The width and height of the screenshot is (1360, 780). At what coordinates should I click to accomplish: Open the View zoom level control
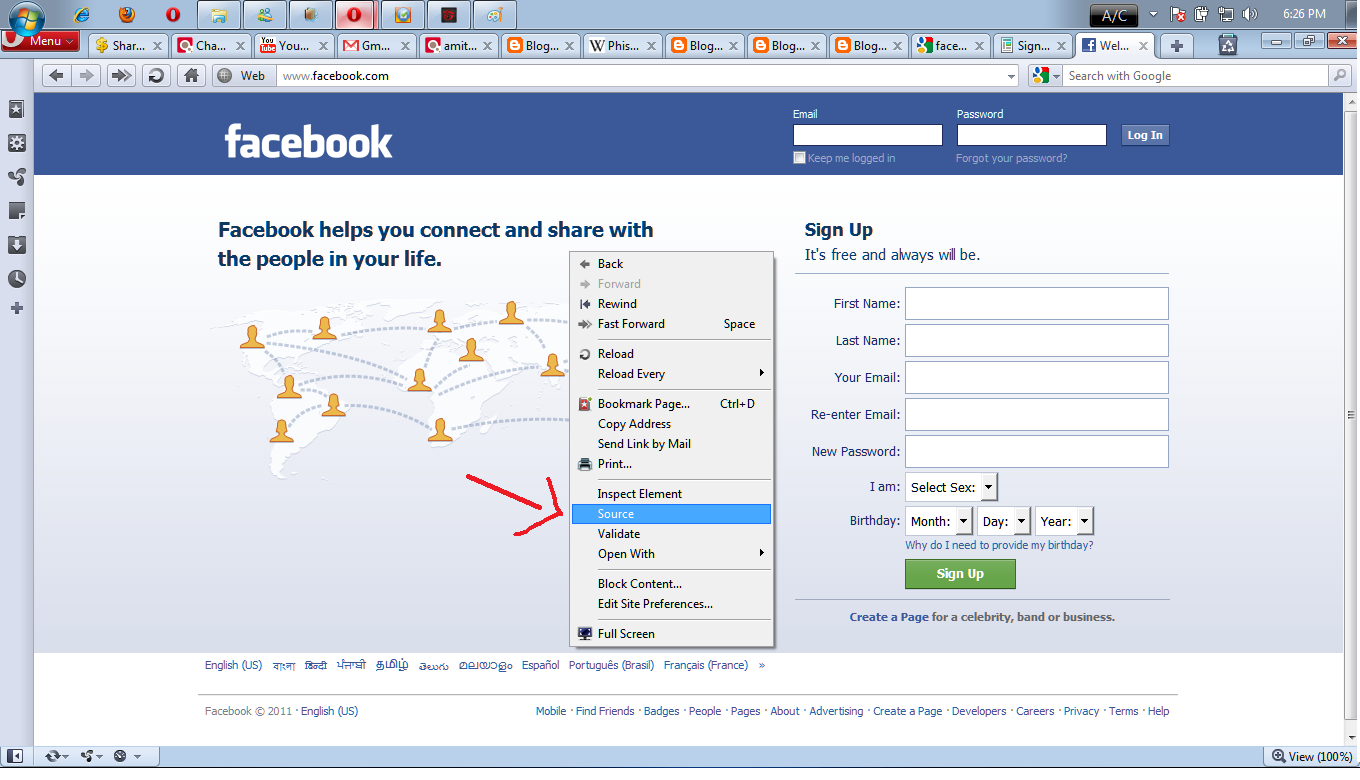pos(1312,757)
